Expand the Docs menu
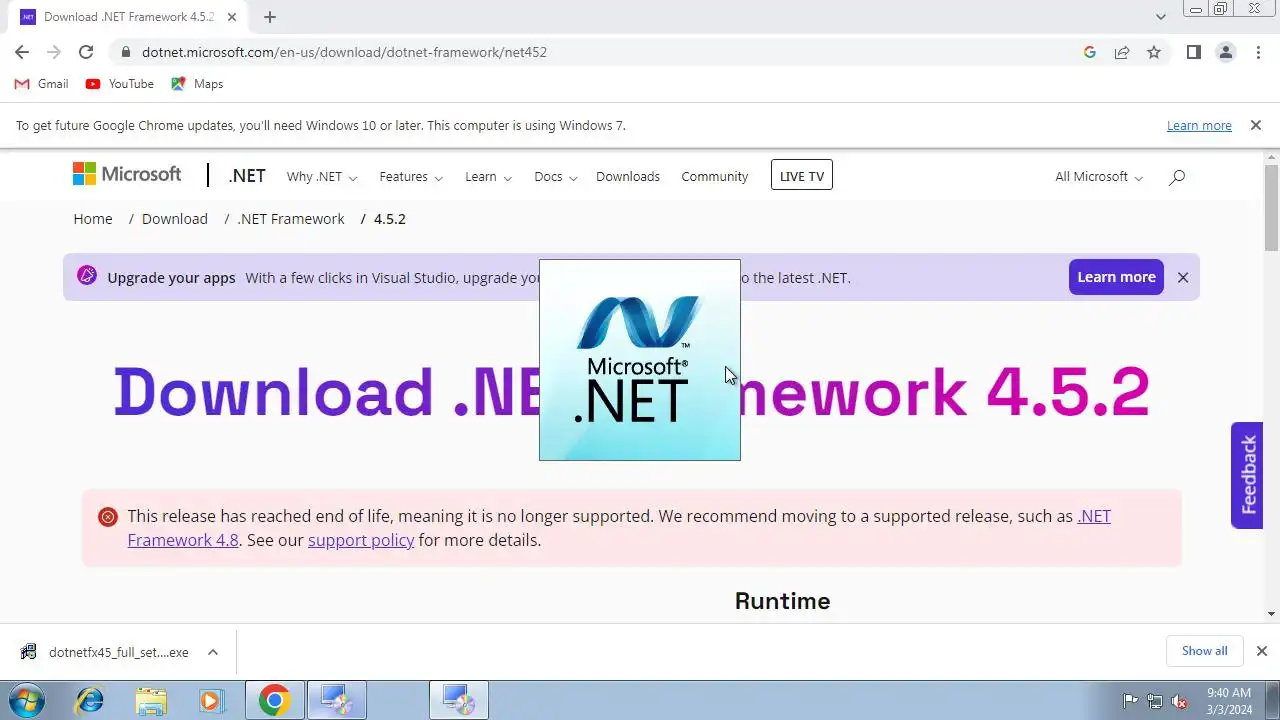1280x720 pixels. tap(555, 177)
